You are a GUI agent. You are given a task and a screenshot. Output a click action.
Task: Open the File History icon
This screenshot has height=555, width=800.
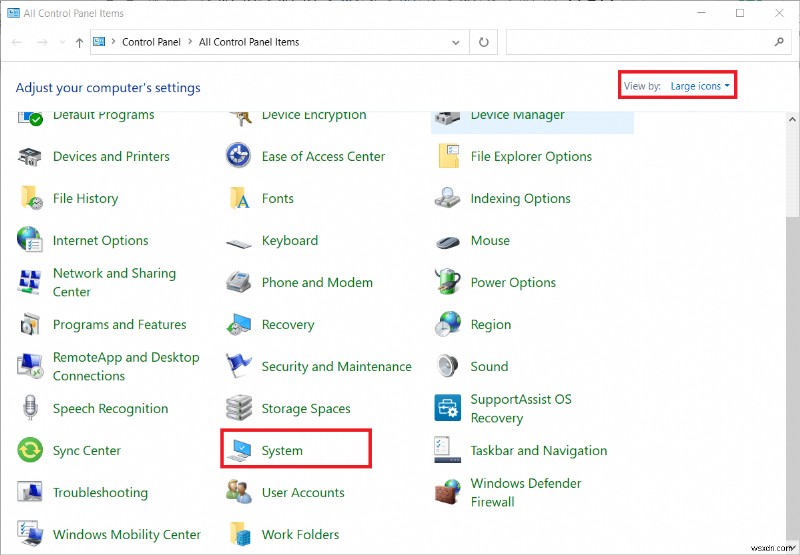point(31,198)
